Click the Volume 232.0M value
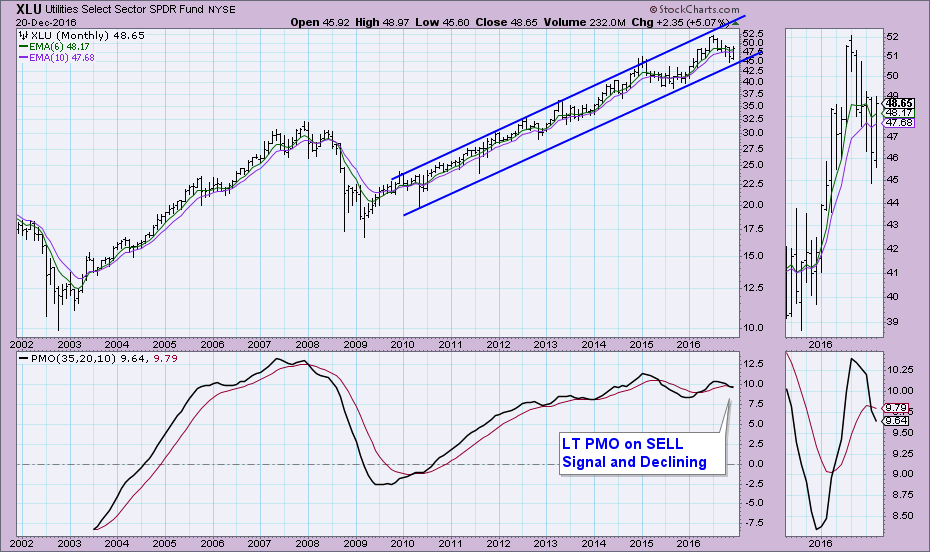The width and height of the screenshot is (930, 552). click(x=584, y=23)
